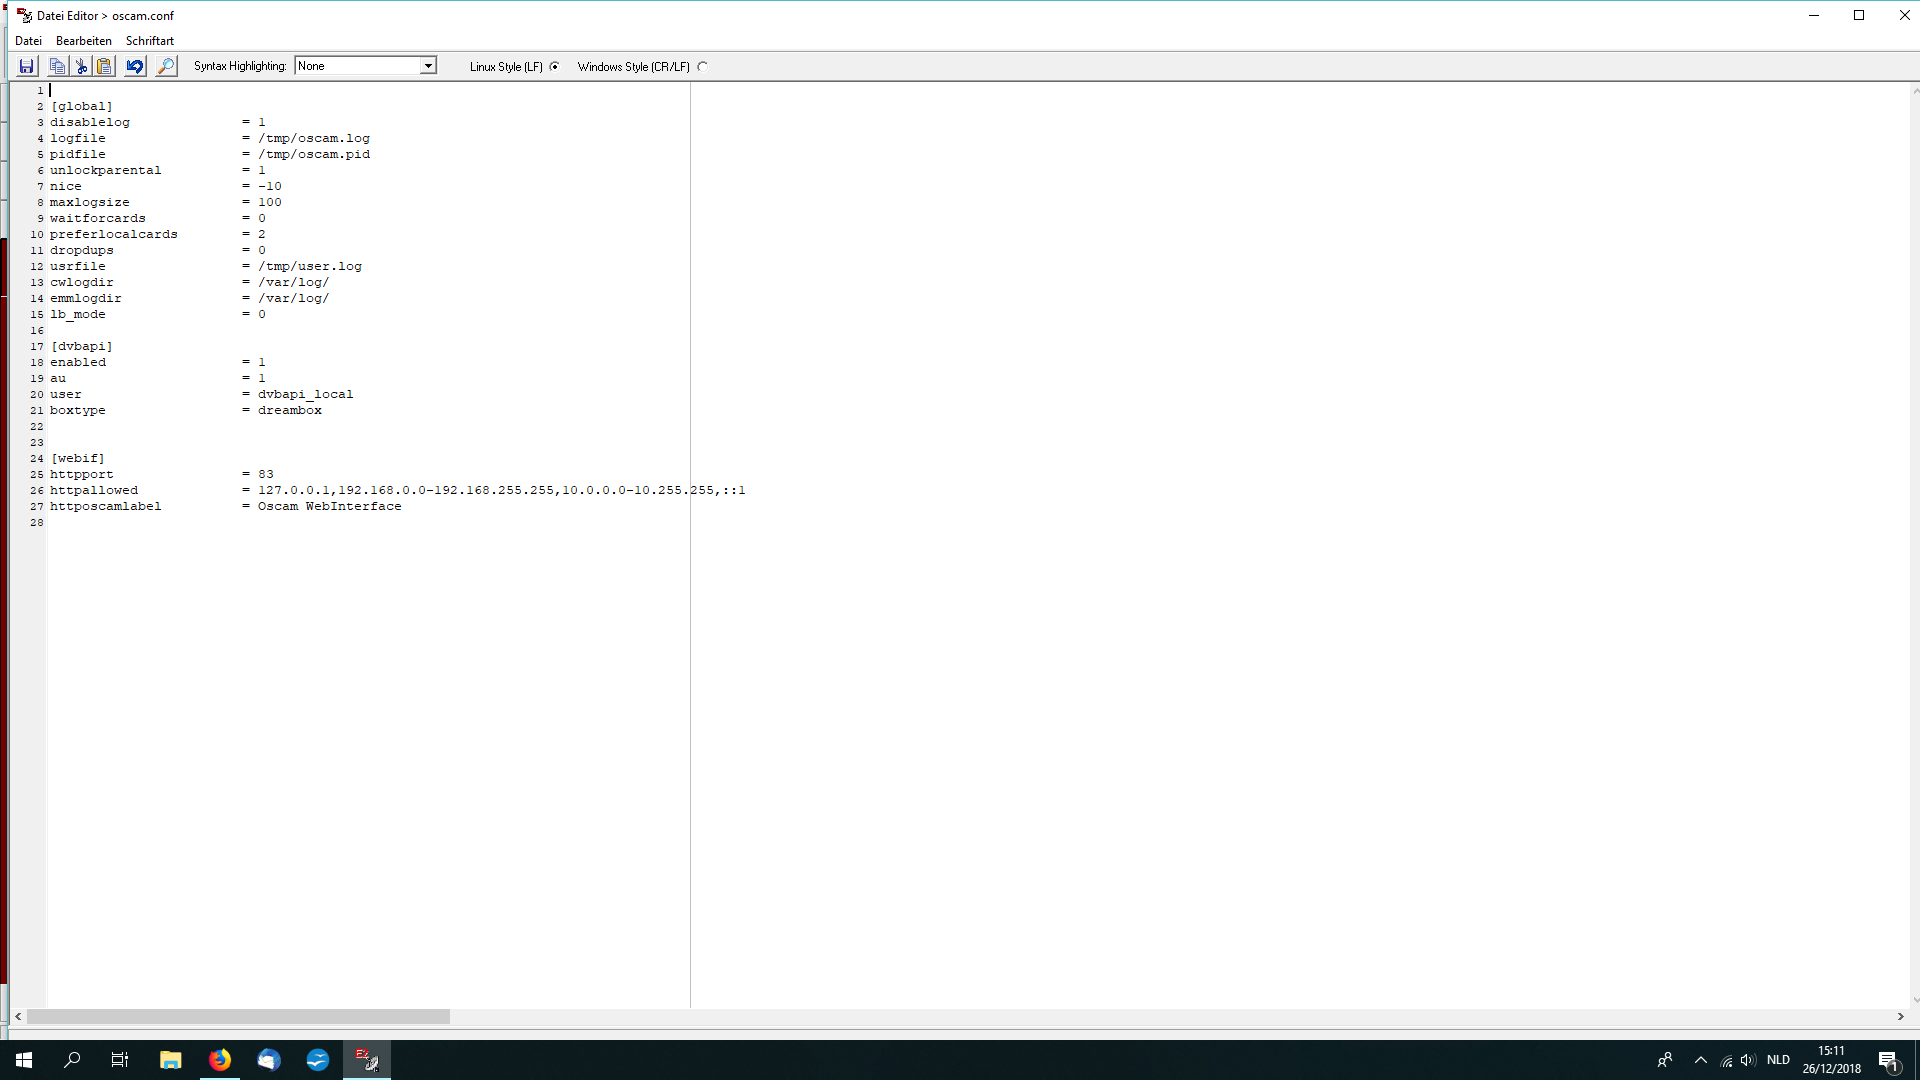Click the right scroll arrow button
This screenshot has width=1920, height=1080.
(1900, 1016)
